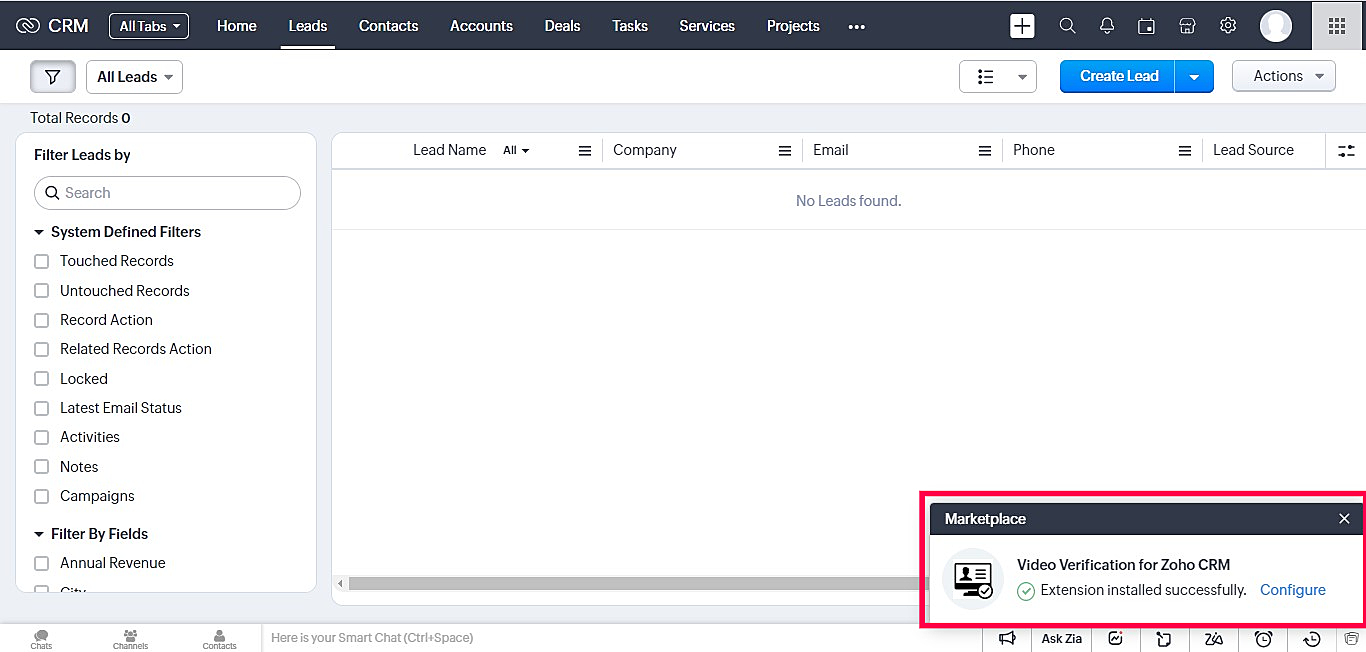
Task: Tick the Latest Email Status checkbox
Action: coord(42,408)
